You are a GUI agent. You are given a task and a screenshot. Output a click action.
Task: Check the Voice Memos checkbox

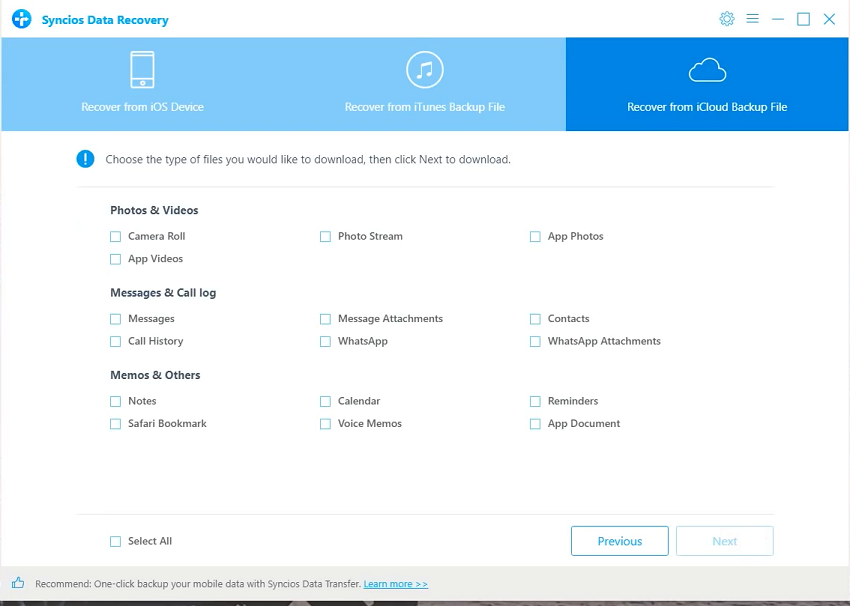[x=325, y=424]
